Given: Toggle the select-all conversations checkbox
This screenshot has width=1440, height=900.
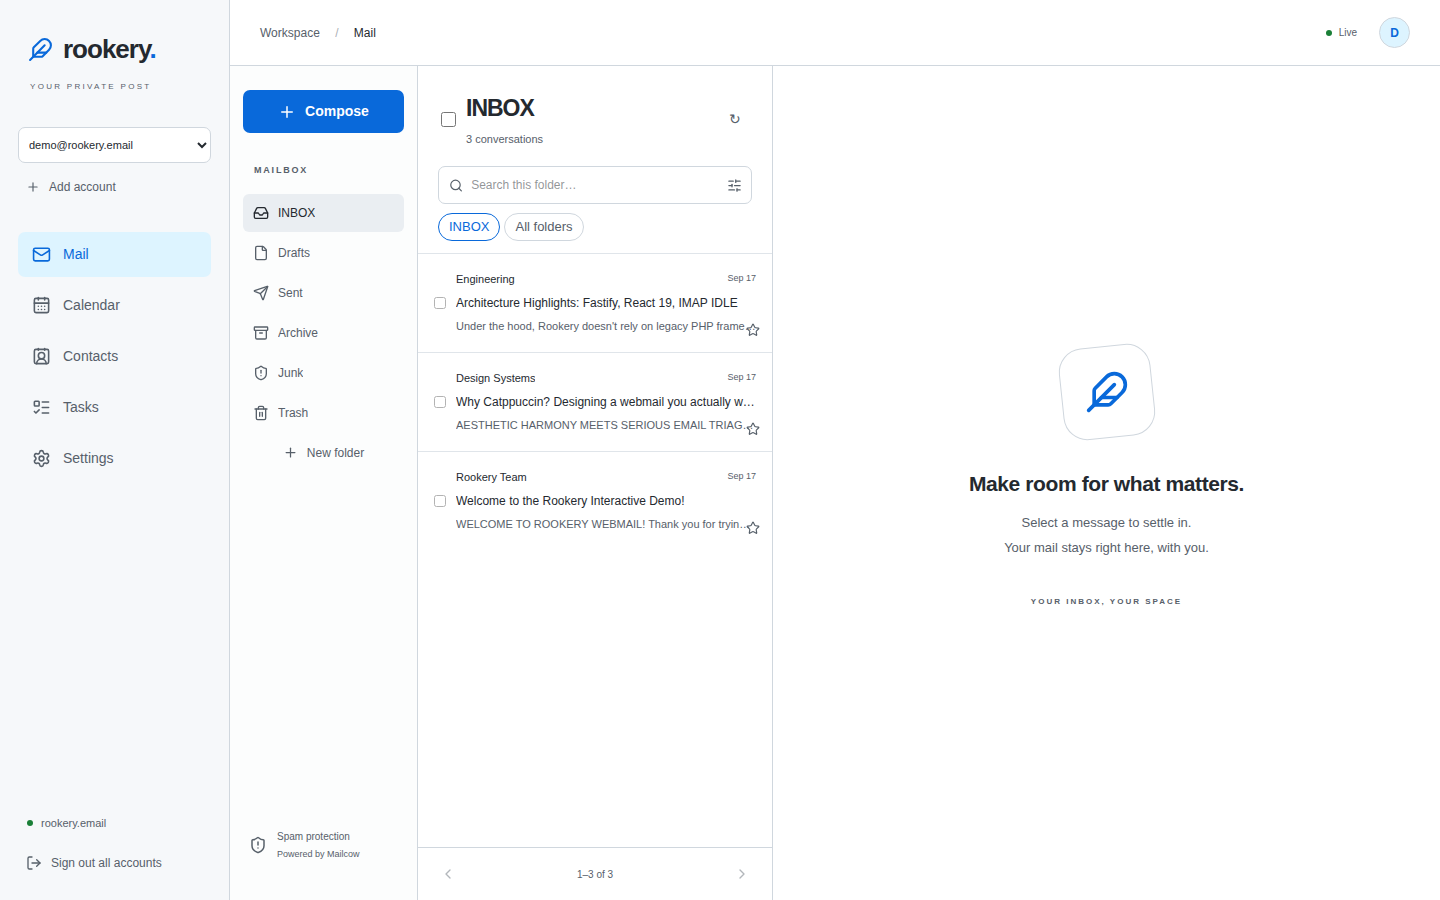Looking at the screenshot, I should click(449, 120).
